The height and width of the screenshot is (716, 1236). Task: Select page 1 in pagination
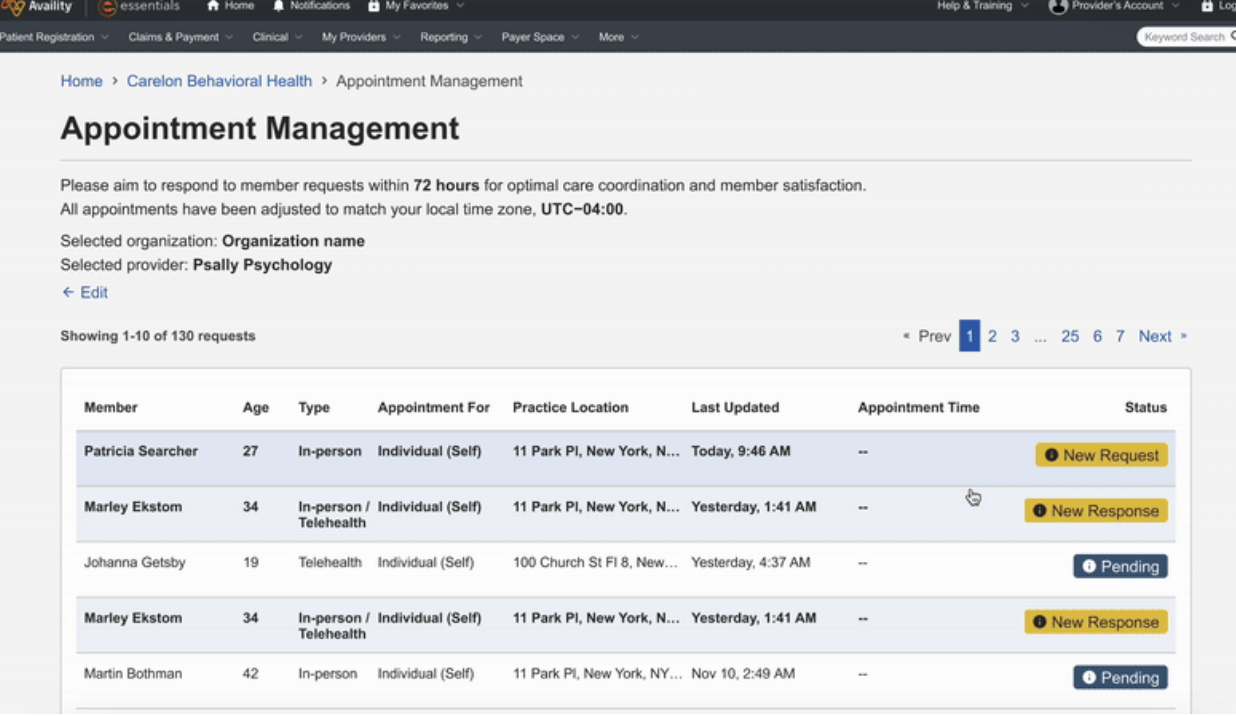click(969, 336)
